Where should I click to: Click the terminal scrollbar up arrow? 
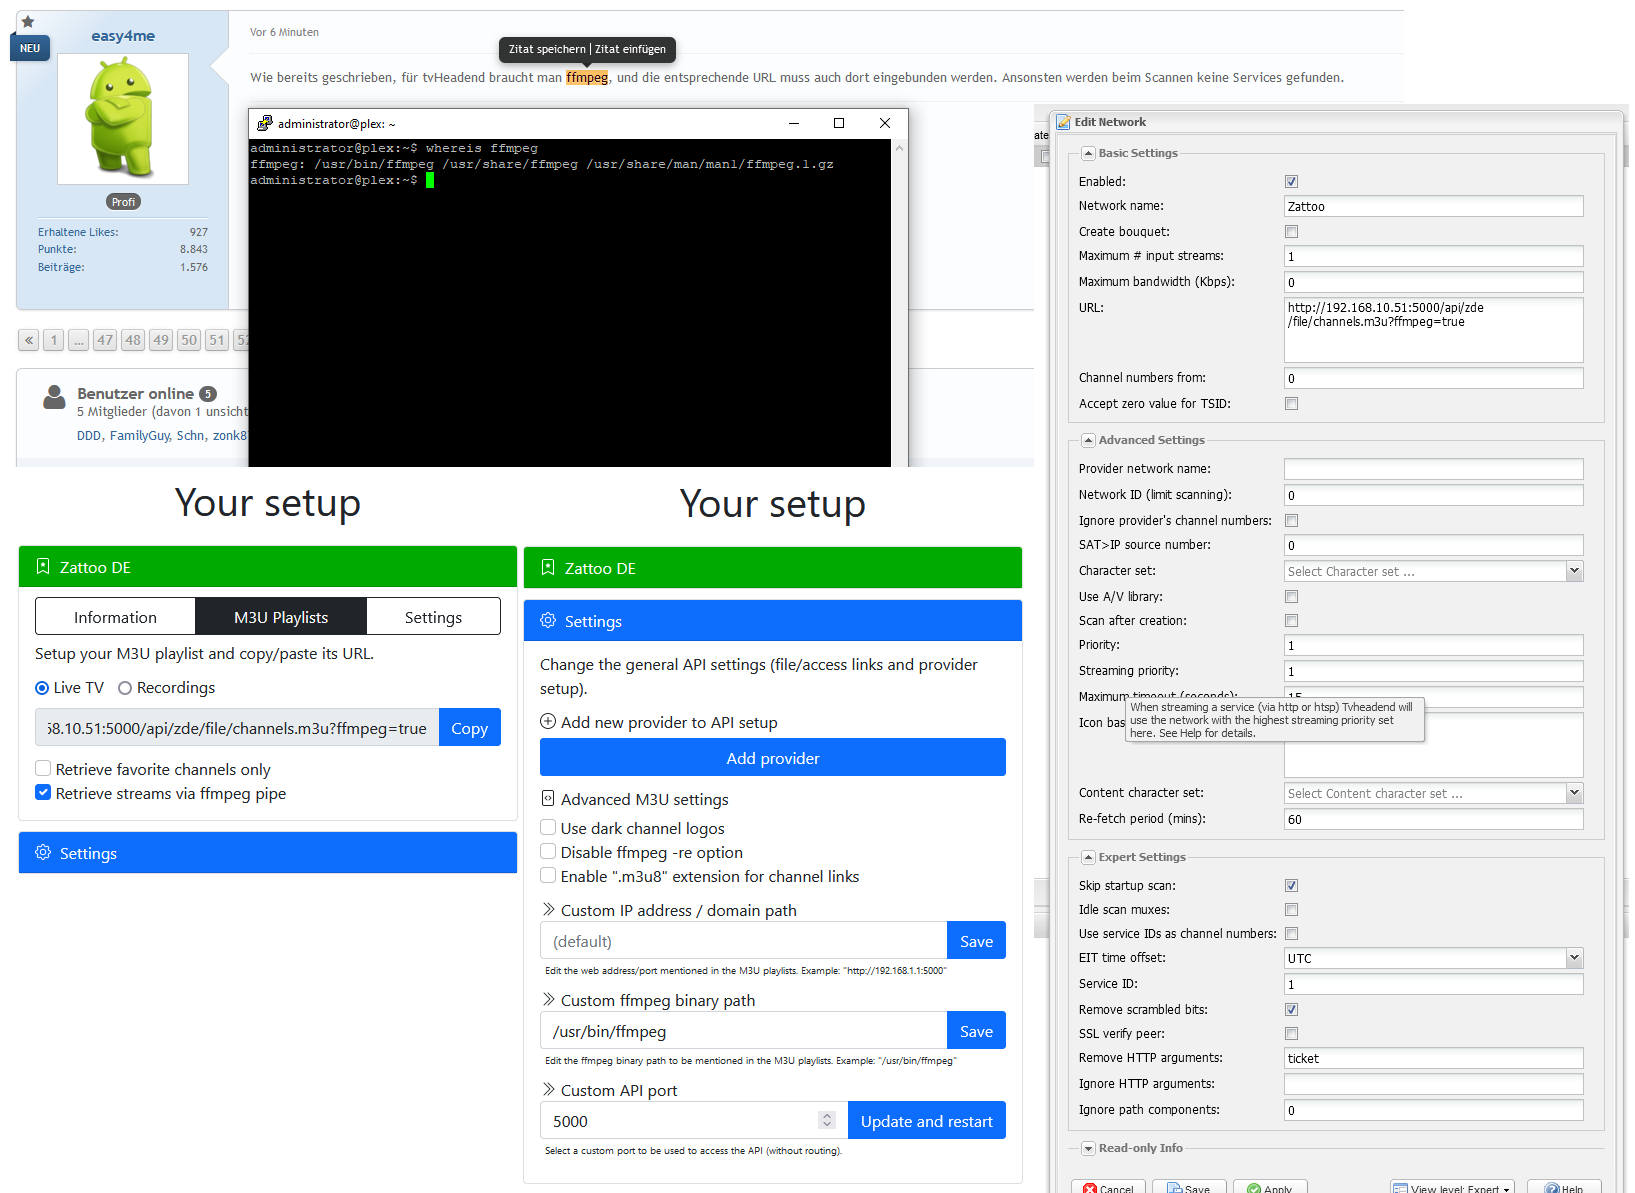pos(899,148)
